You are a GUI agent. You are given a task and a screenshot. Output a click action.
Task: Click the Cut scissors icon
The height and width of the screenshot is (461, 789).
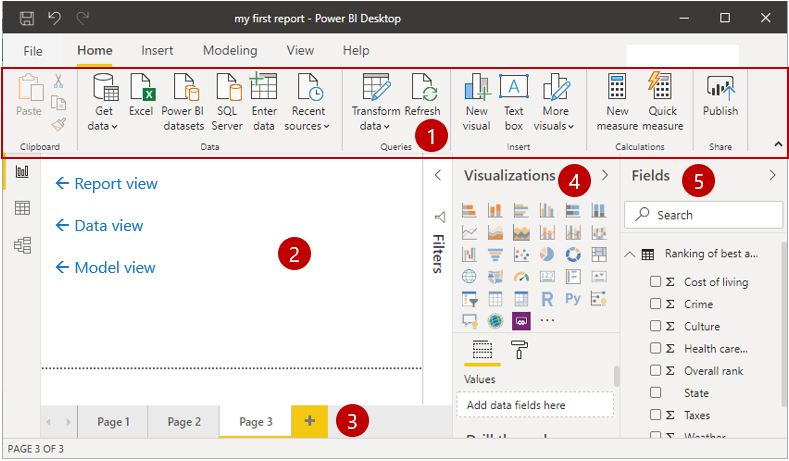(58, 81)
